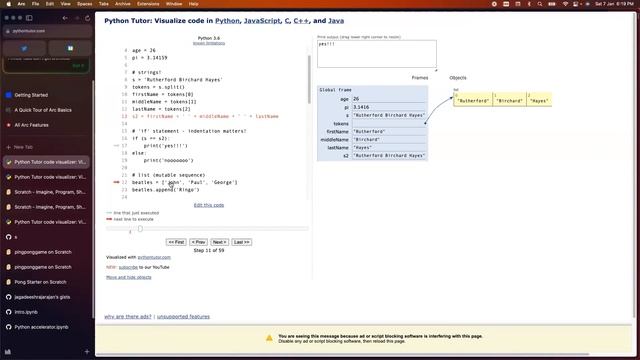
Task: Open the GitHub tab labeled 's'
Action: (x=46, y=237)
